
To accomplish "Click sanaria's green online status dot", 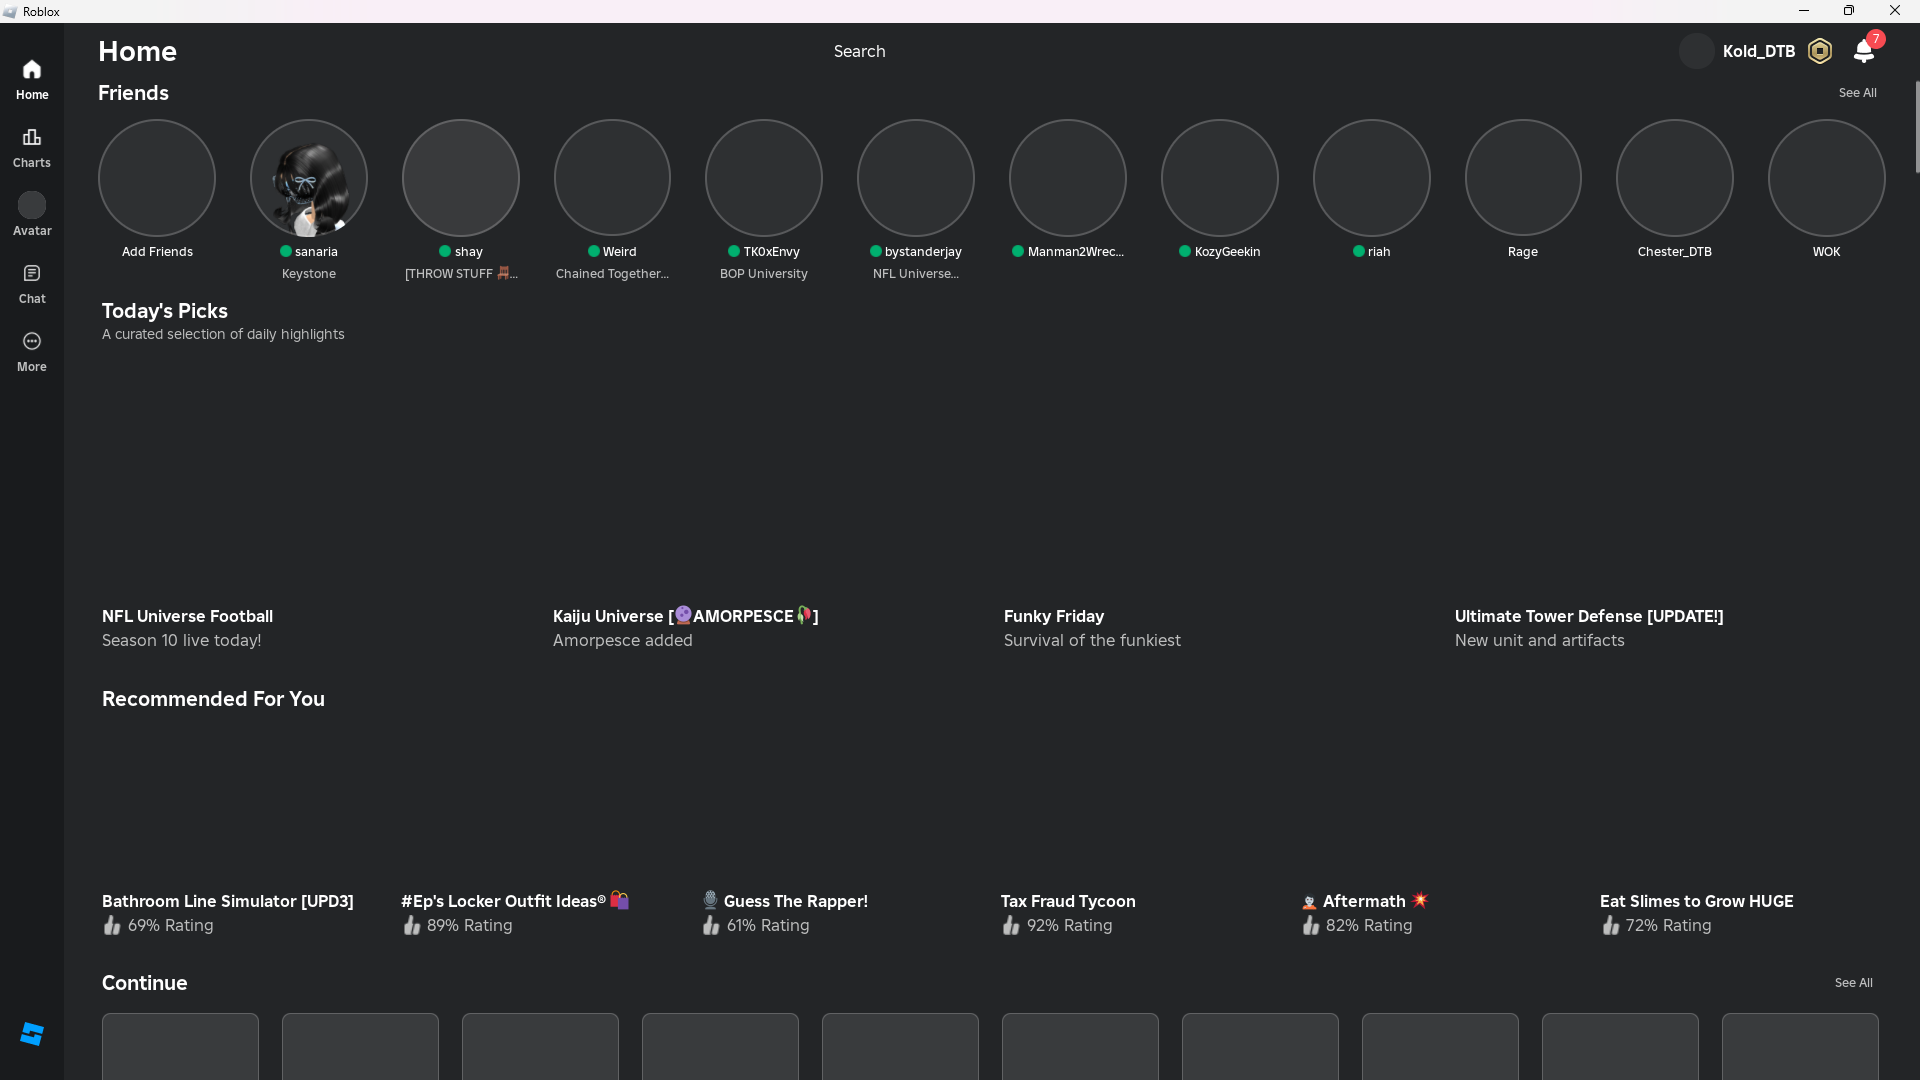I will click(286, 251).
